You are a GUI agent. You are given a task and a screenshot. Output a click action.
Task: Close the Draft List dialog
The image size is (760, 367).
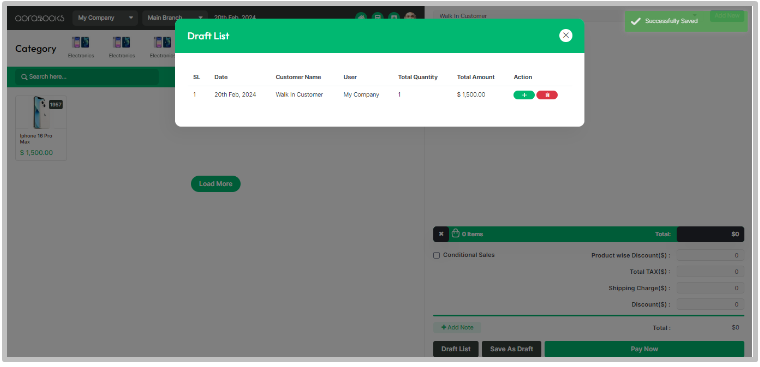(565, 35)
